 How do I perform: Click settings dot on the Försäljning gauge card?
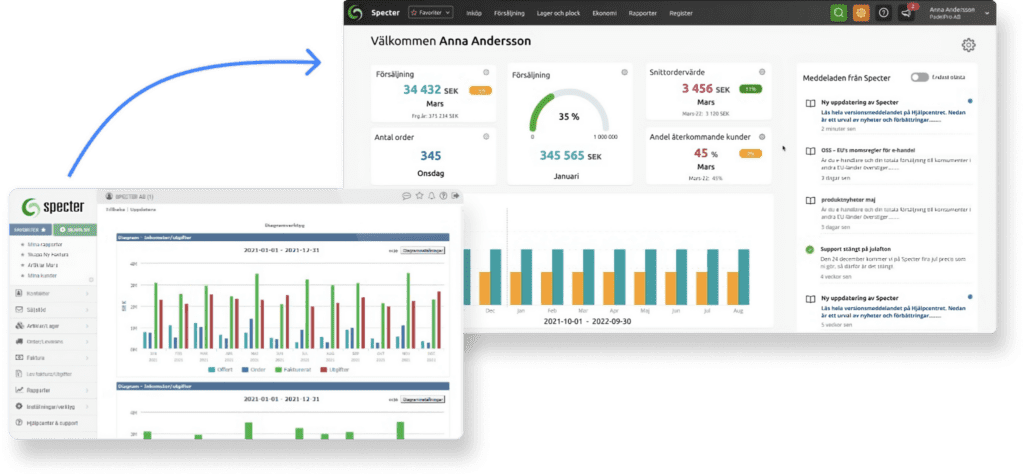tap(624, 72)
